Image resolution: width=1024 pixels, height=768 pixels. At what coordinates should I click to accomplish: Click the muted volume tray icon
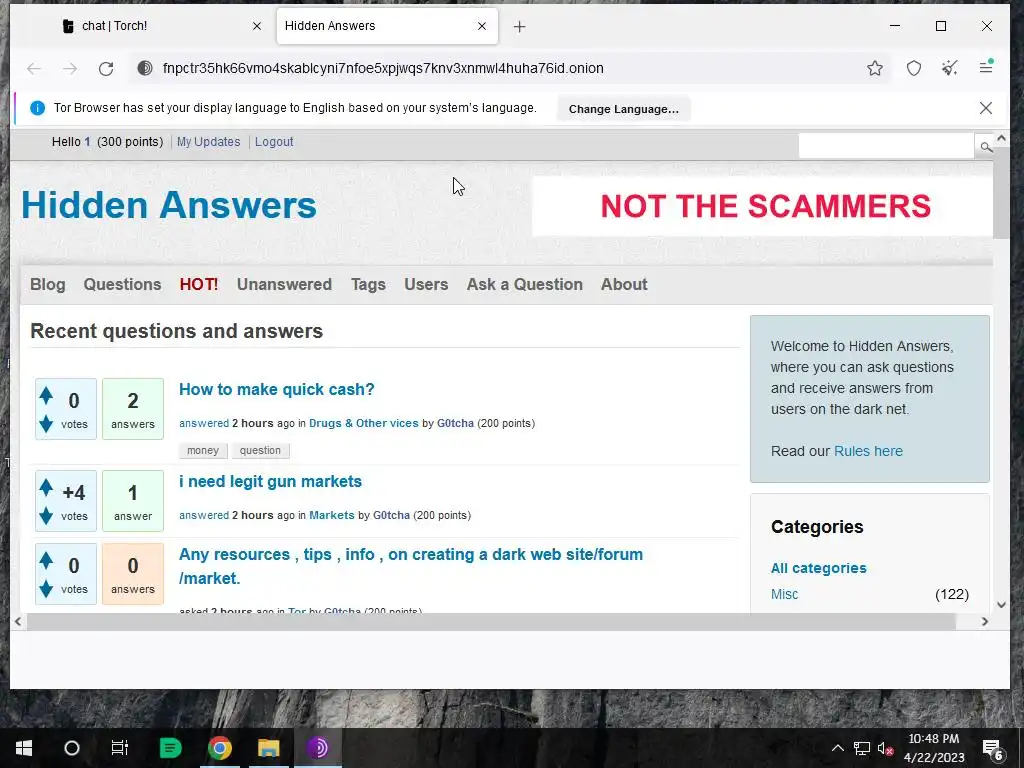(x=885, y=748)
